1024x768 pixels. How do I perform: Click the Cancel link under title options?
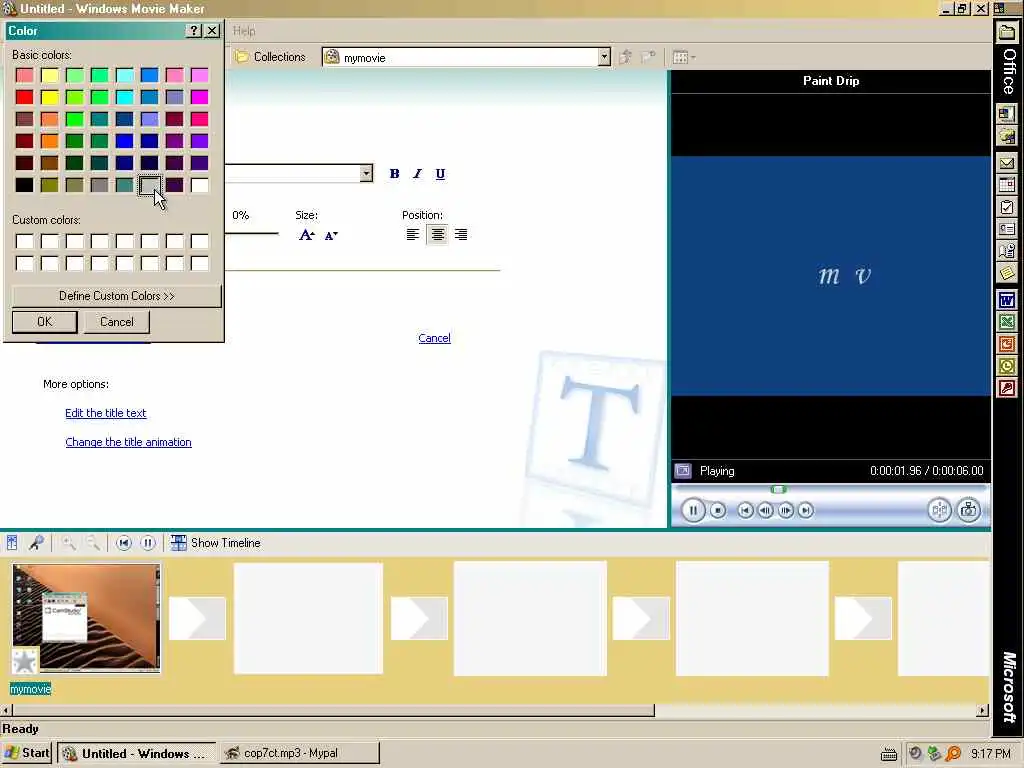pos(434,338)
